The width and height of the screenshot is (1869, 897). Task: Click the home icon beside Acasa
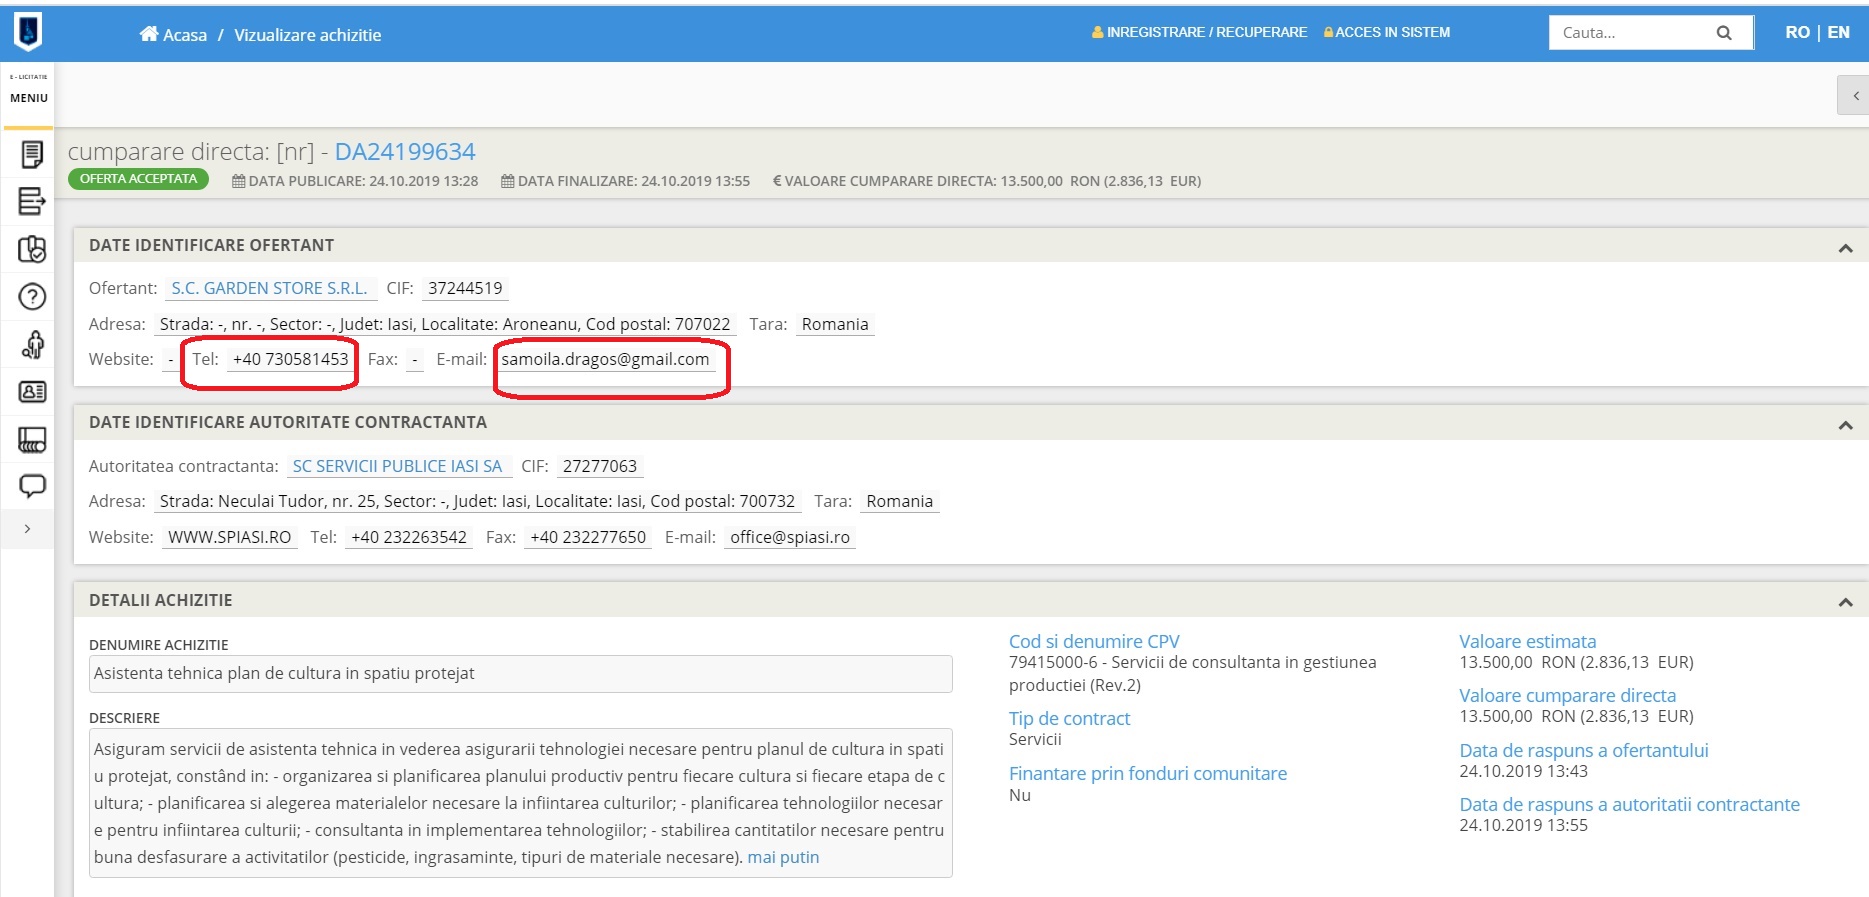click(x=149, y=34)
